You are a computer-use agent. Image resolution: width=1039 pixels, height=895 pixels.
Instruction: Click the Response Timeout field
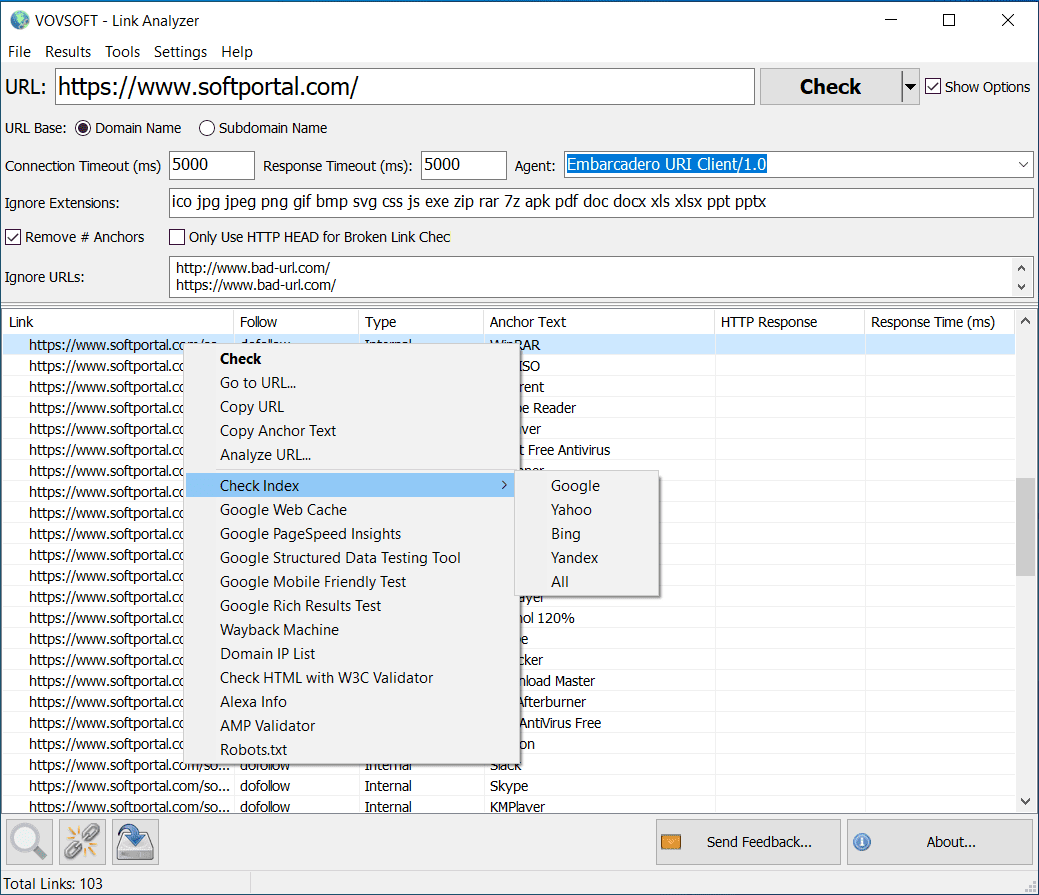click(x=464, y=165)
